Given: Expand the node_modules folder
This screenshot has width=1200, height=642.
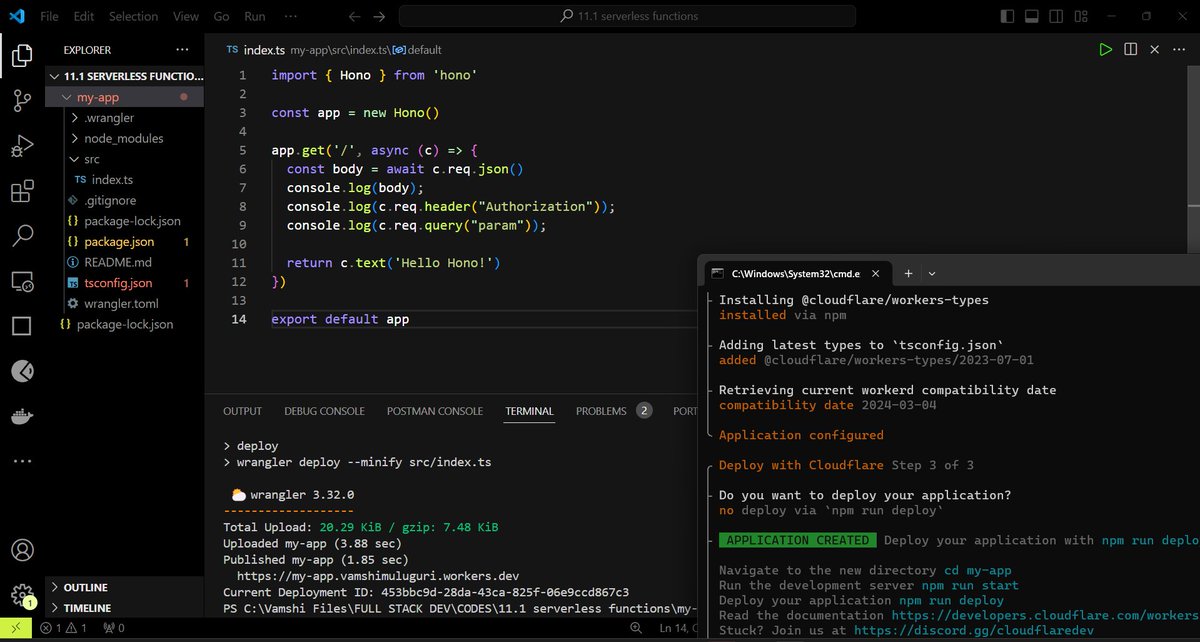Looking at the screenshot, I should point(125,138).
